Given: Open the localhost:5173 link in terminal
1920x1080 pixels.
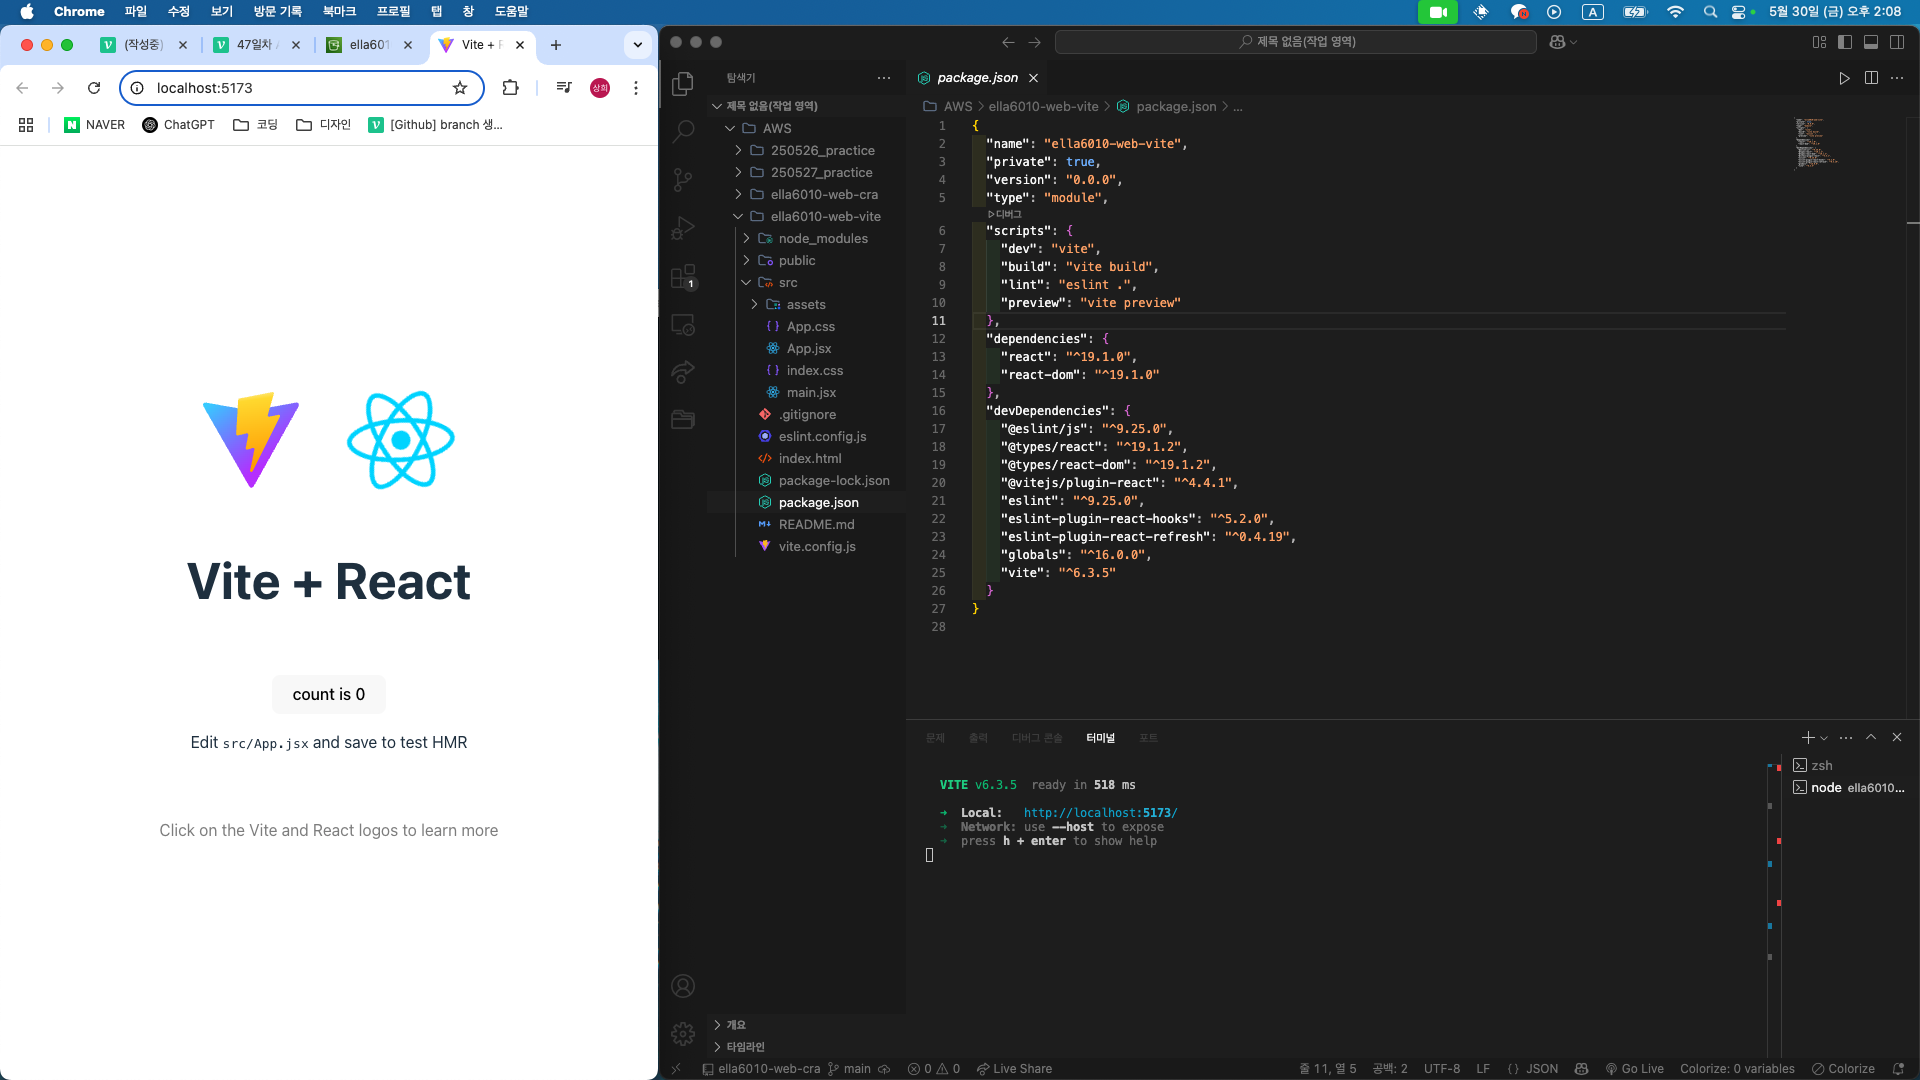Looking at the screenshot, I should [1100, 813].
